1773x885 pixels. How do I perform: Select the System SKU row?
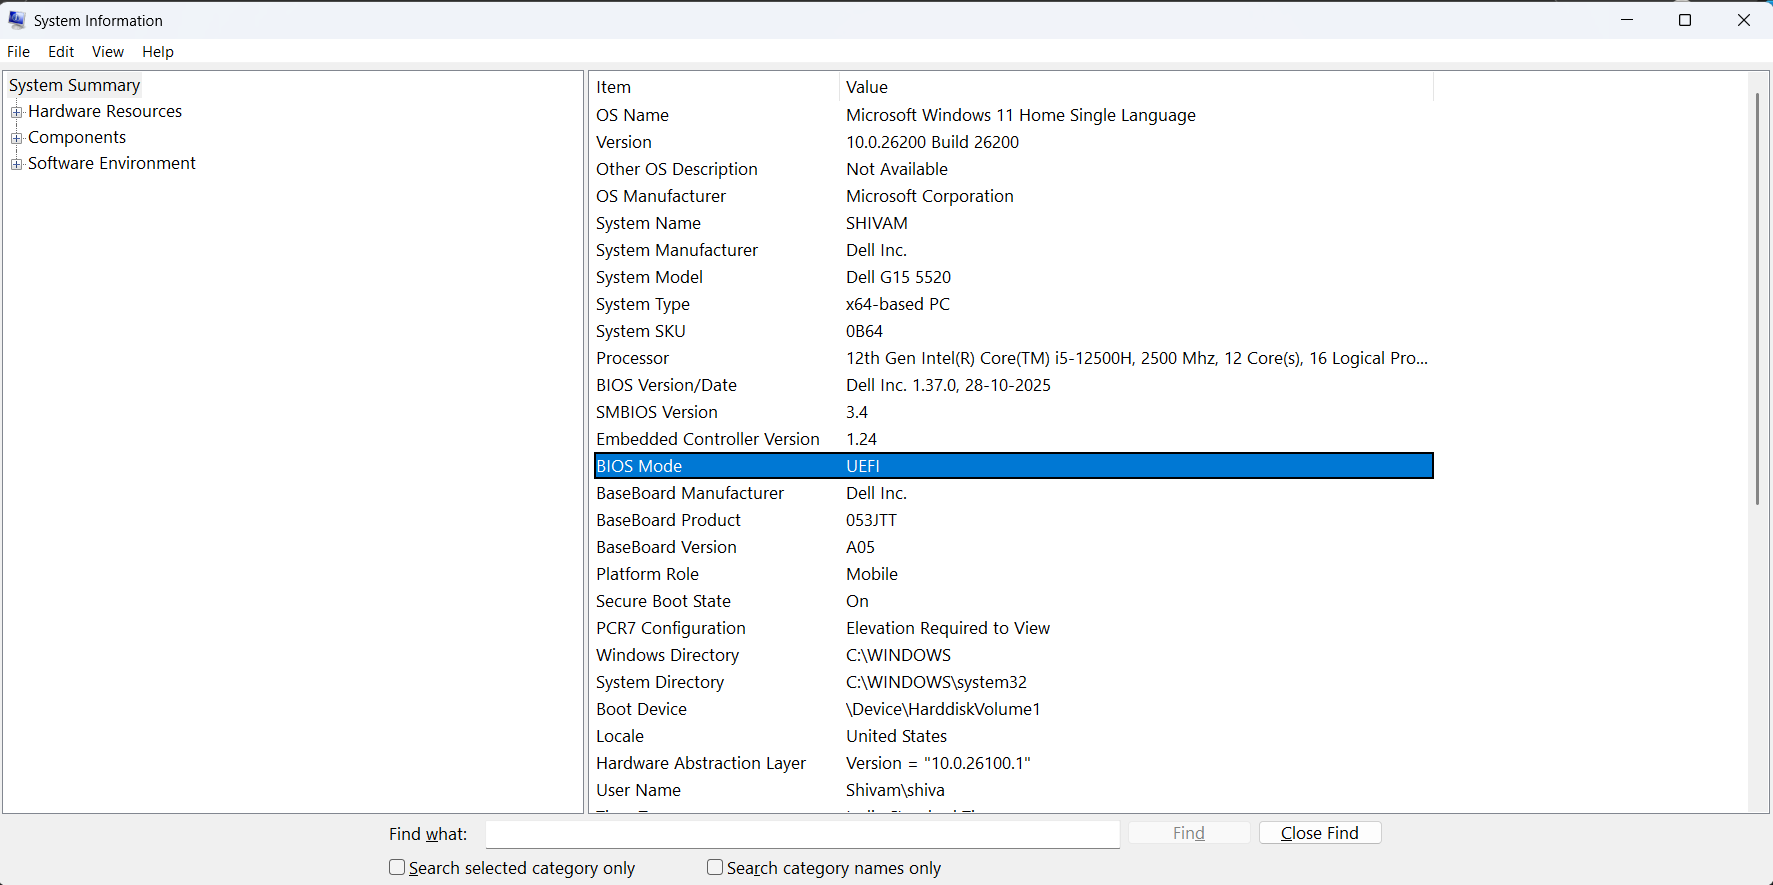1013,331
